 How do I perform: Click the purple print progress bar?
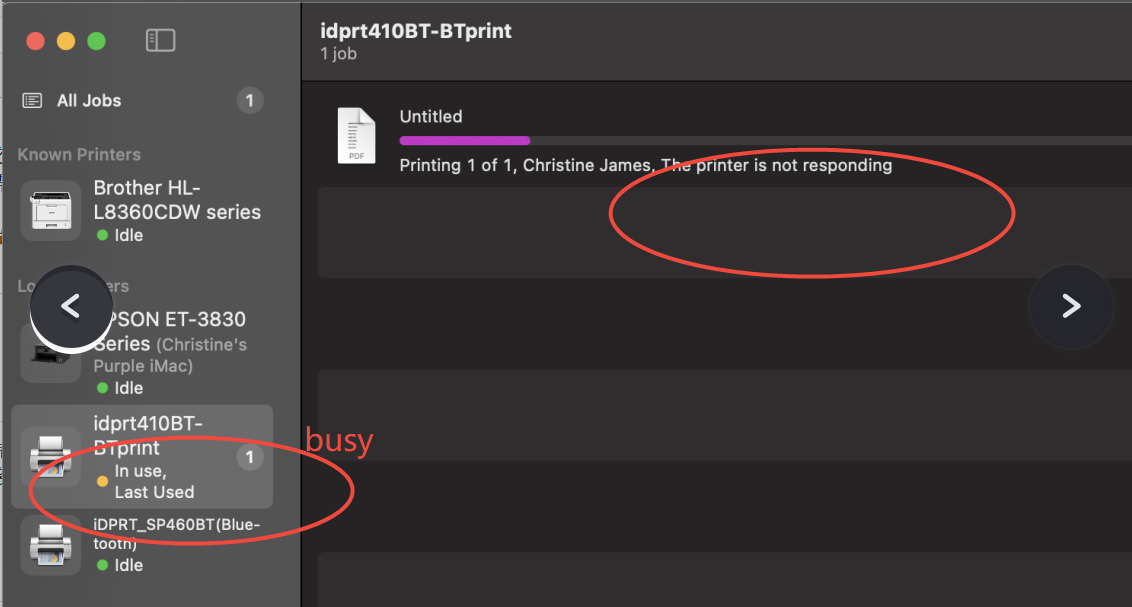[x=464, y=141]
